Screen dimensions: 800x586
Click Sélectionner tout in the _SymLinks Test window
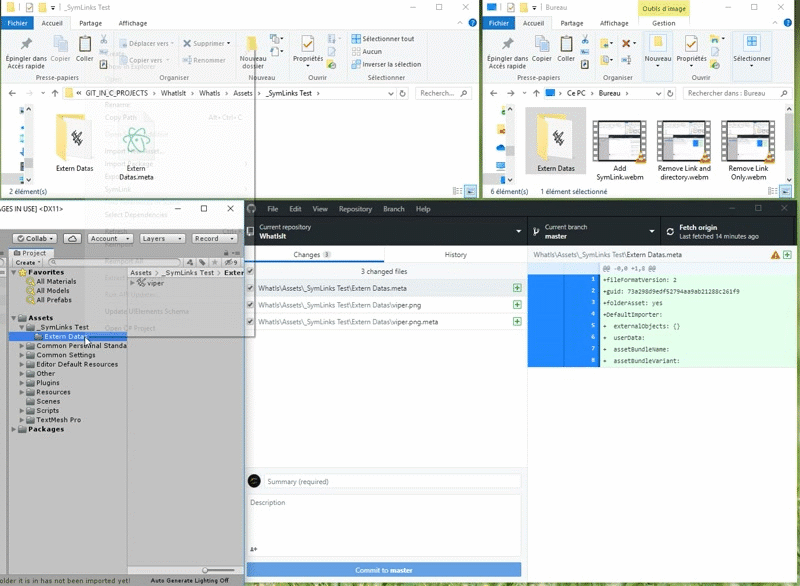383,39
